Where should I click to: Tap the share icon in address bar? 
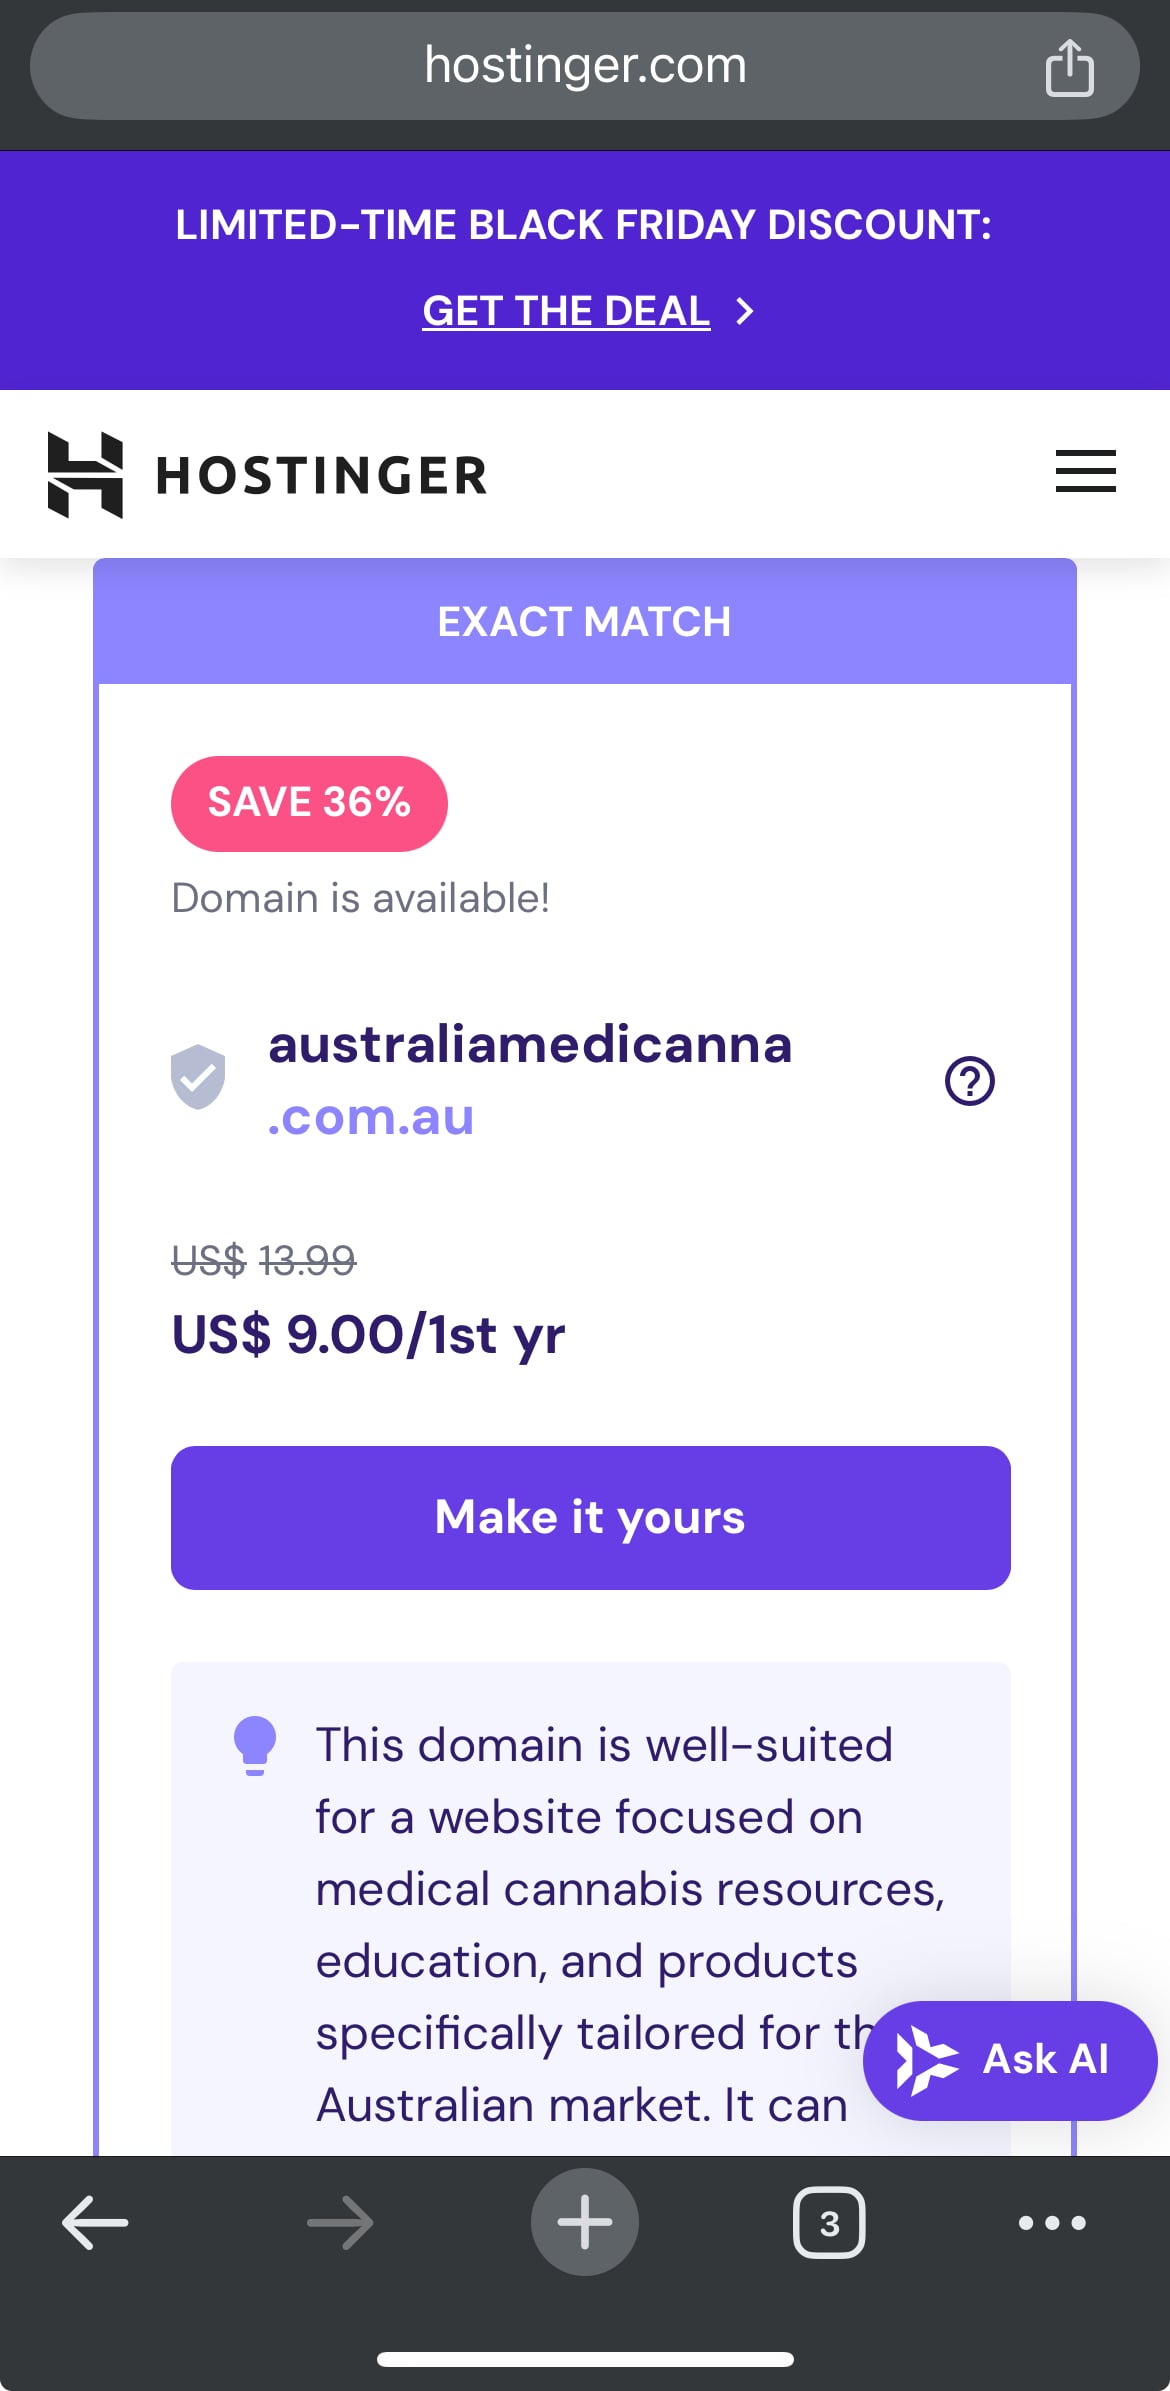[x=1069, y=68]
